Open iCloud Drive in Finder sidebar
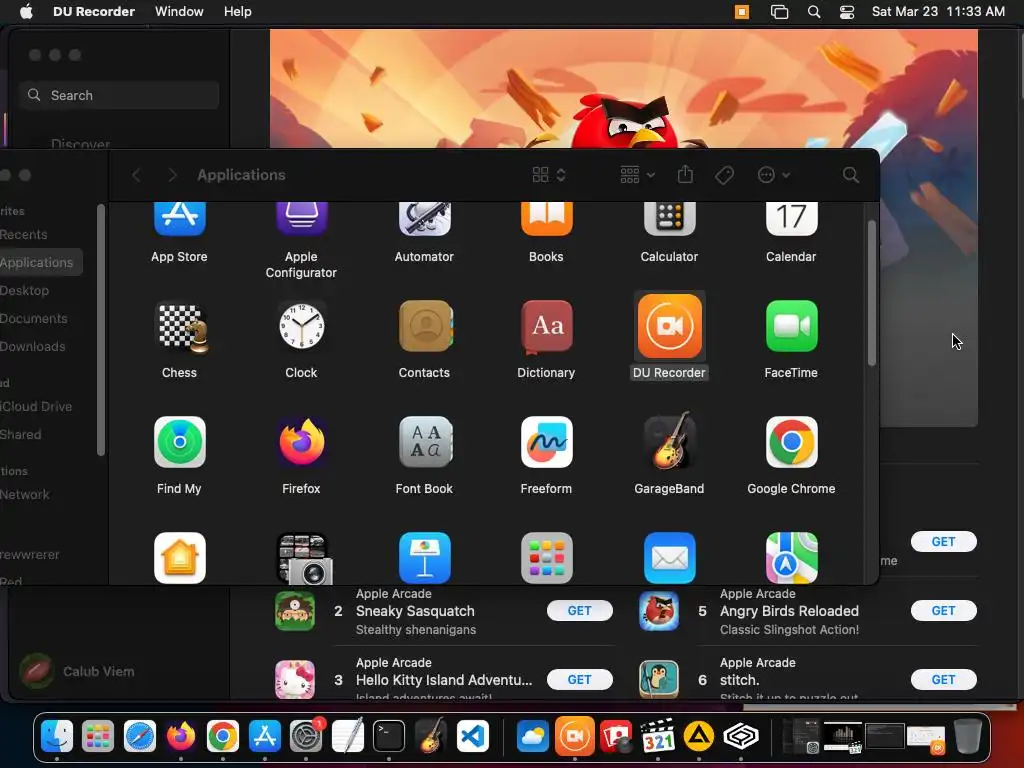This screenshot has height=768, width=1024. click(36, 406)
